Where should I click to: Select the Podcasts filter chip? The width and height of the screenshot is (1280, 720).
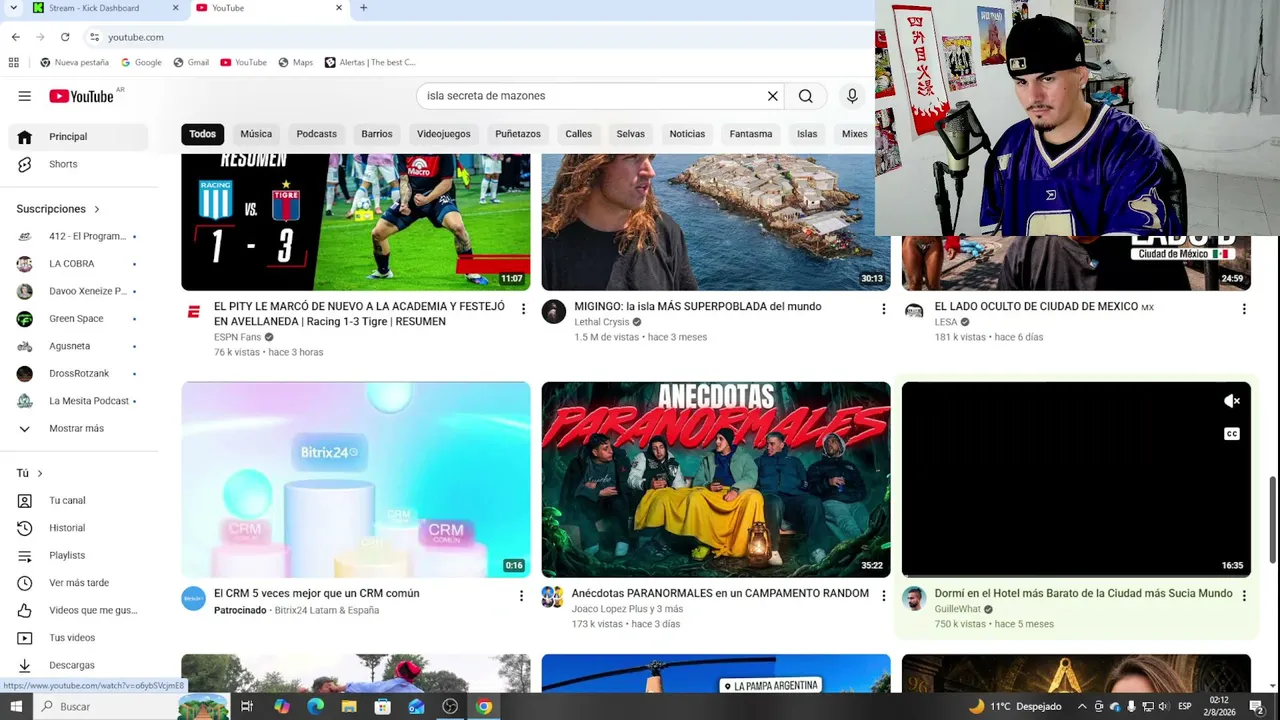tap(317, 134)
